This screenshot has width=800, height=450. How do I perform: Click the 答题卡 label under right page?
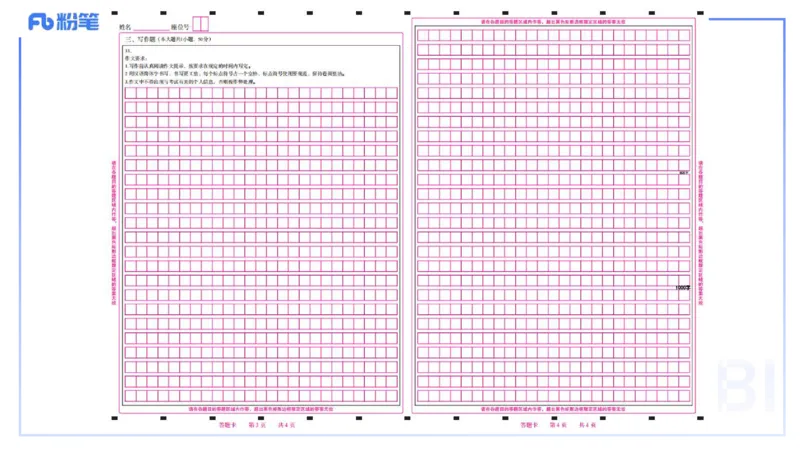coord(529,425)
